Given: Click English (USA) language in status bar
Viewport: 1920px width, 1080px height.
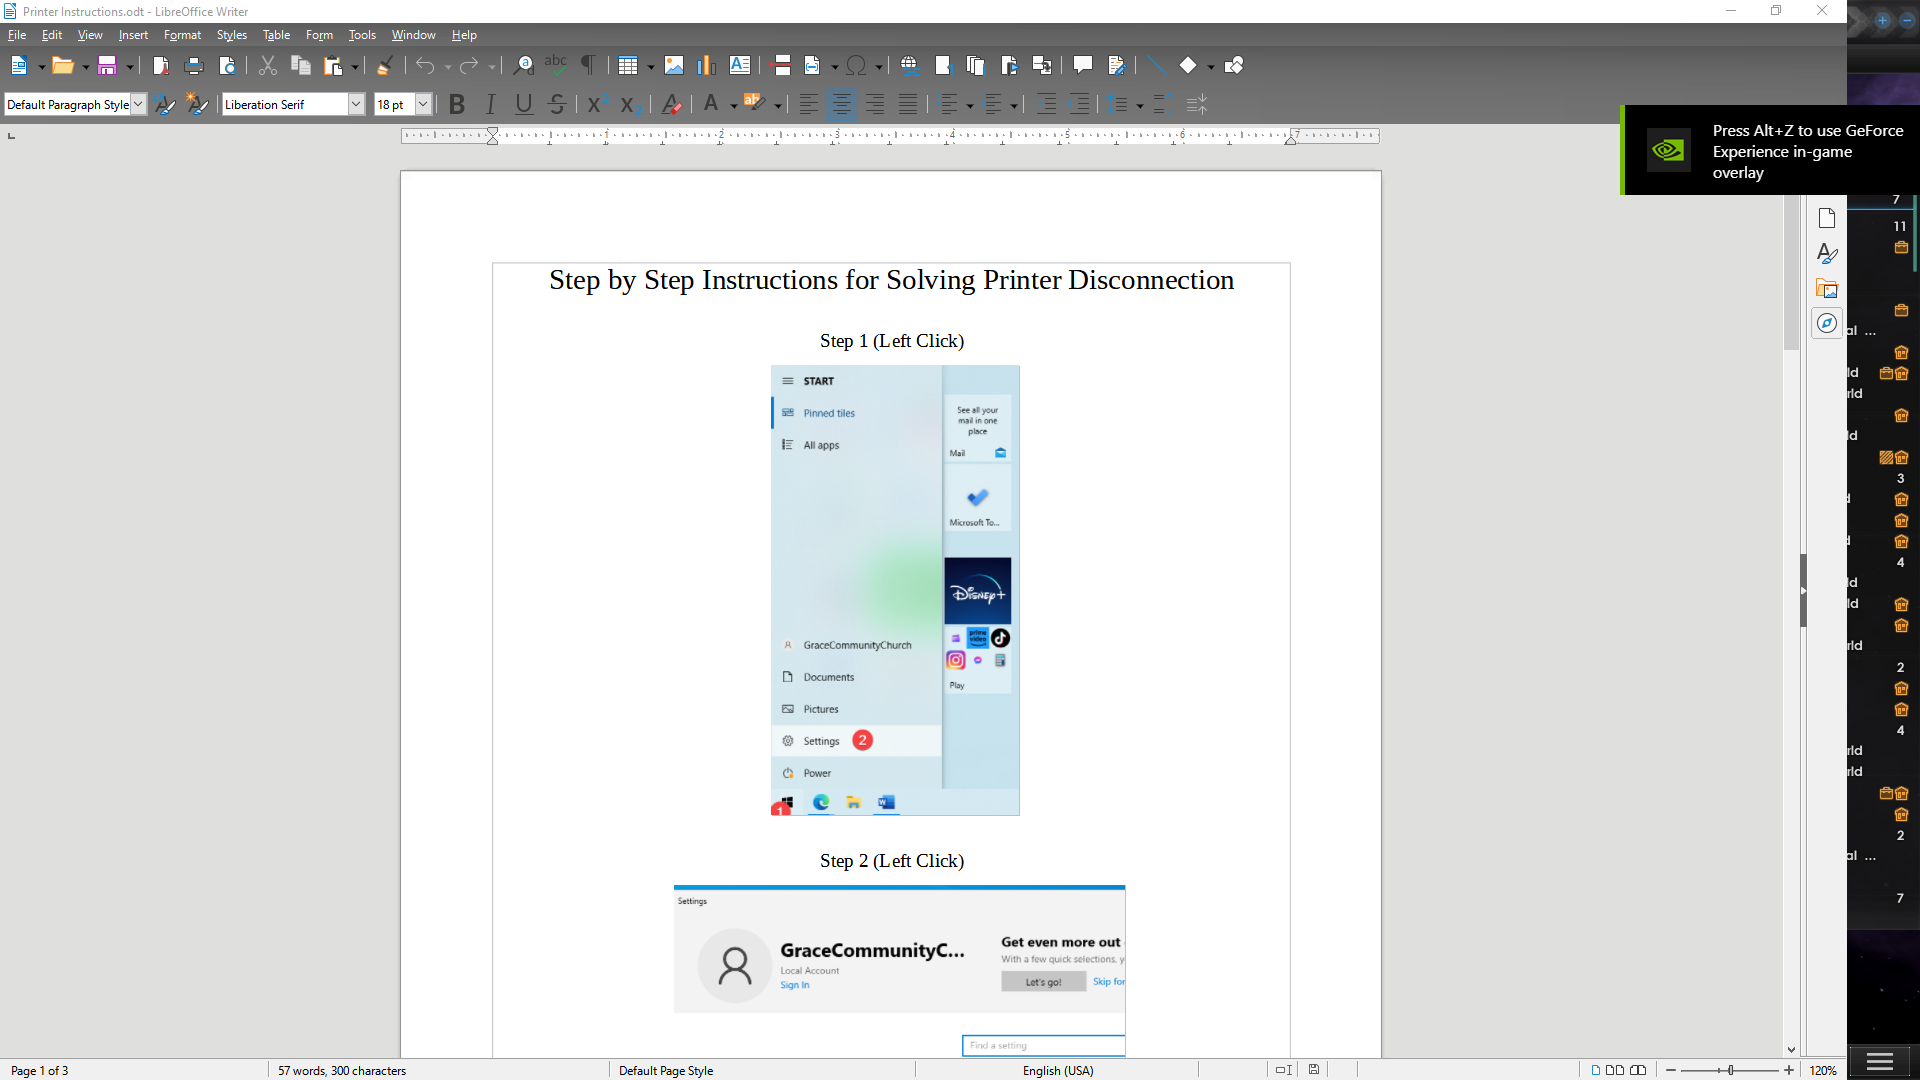Looking at the screenshot, I should tap(1058, 1070).
